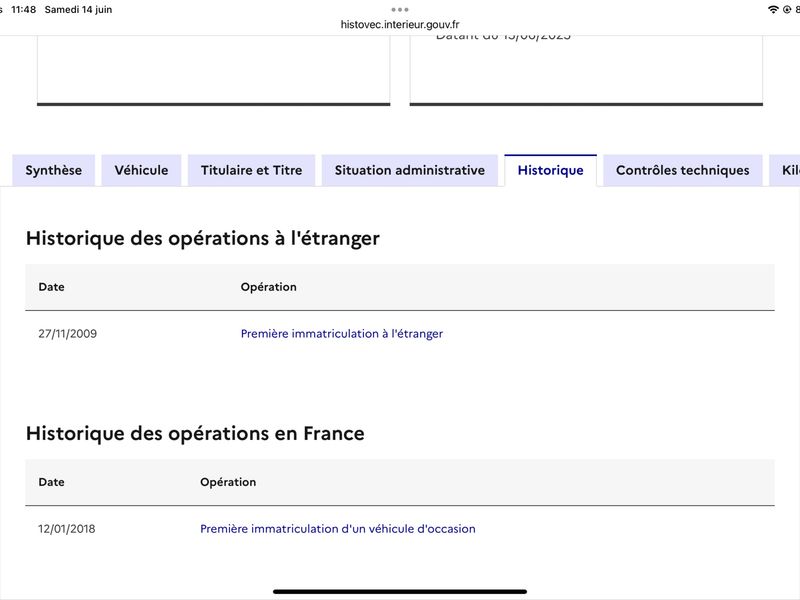Tap the Wi-Fi status icon
The height and width of the screenshot is (600, 800).
773,10
